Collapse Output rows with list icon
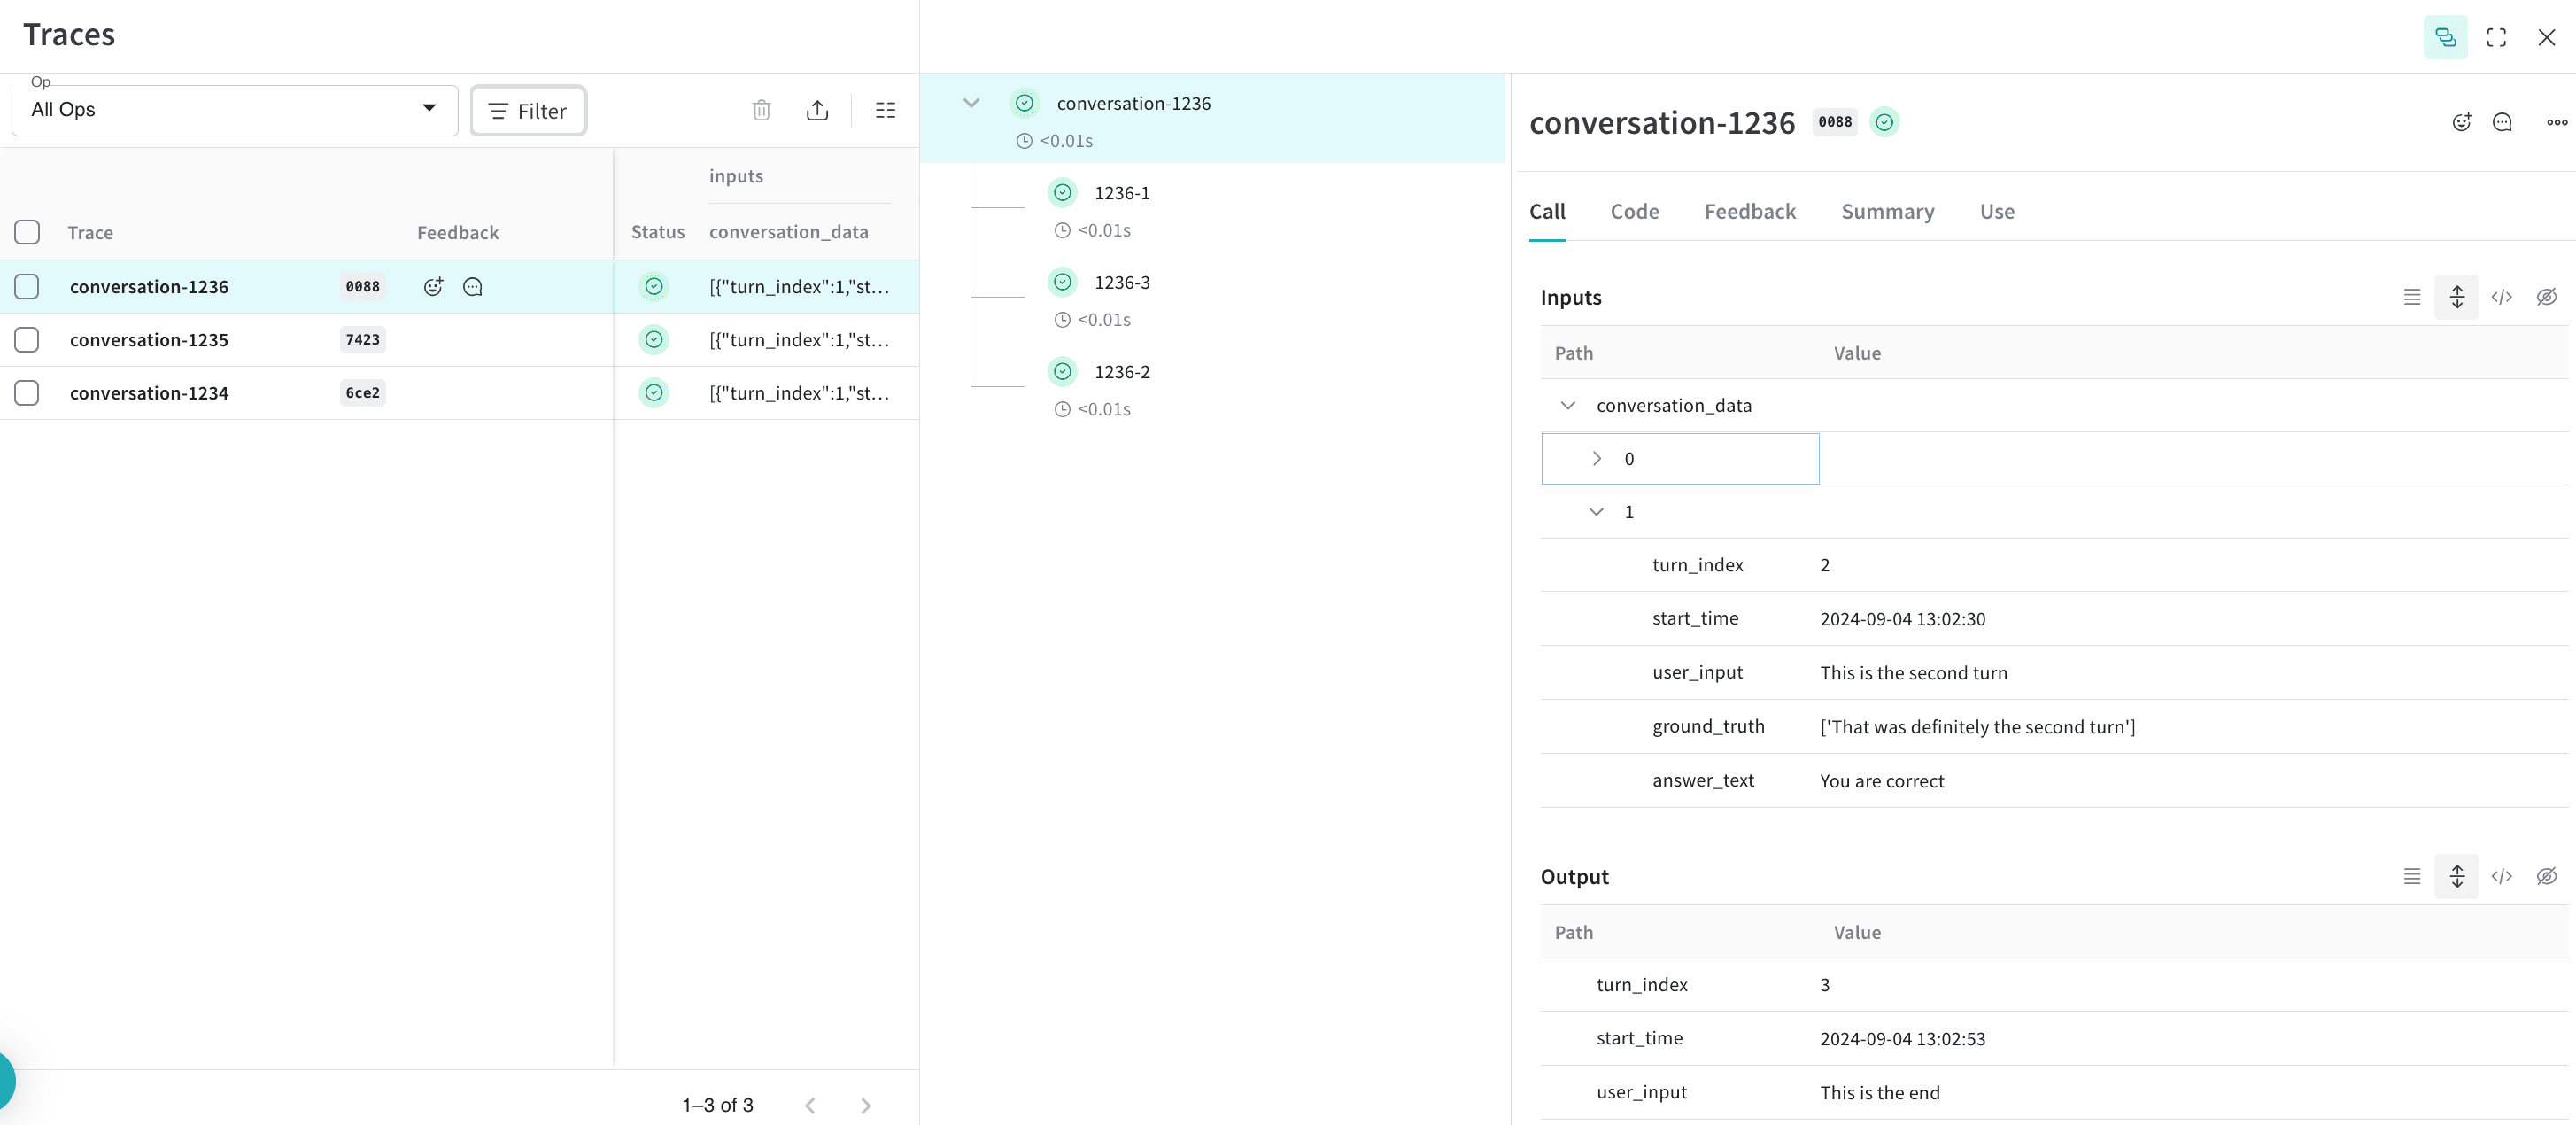This screenshot has height=1125, width=2576. click(2412, 876)
